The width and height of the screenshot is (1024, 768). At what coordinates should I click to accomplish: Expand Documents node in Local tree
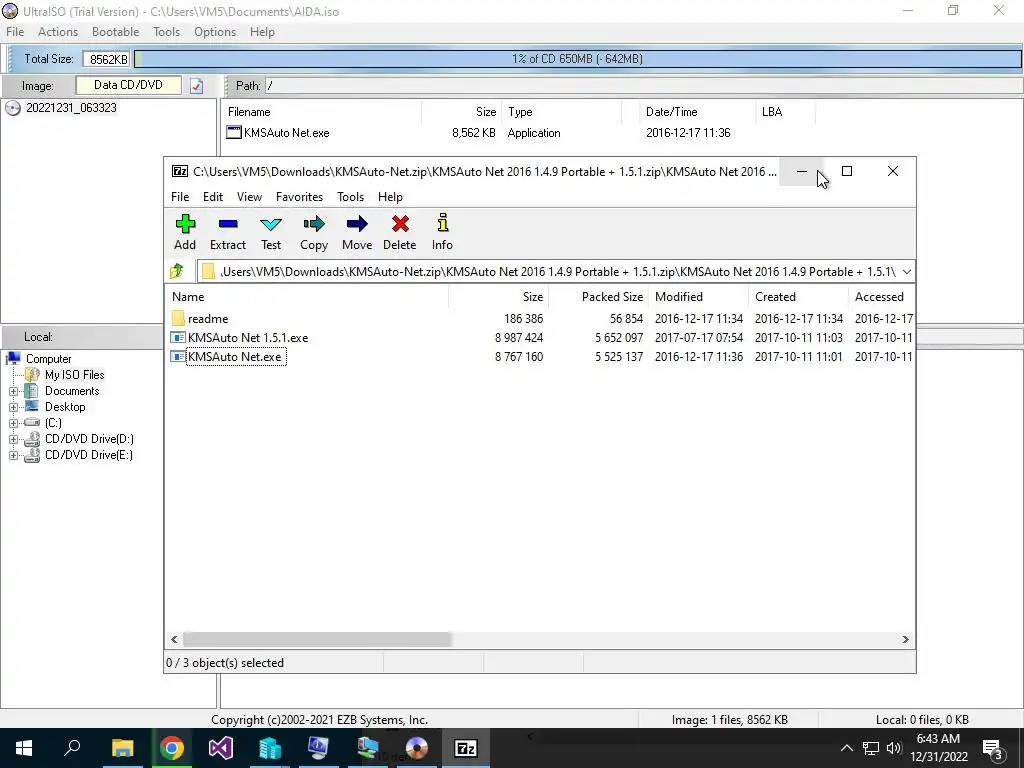[13, 391]
